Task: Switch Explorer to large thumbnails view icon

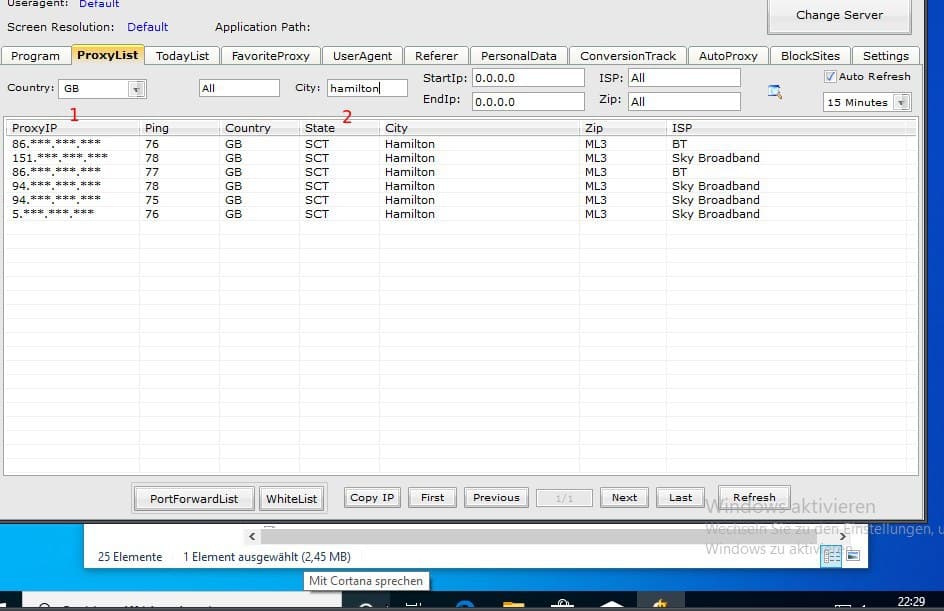Action: pyautogui.click(x=853, y=556)
